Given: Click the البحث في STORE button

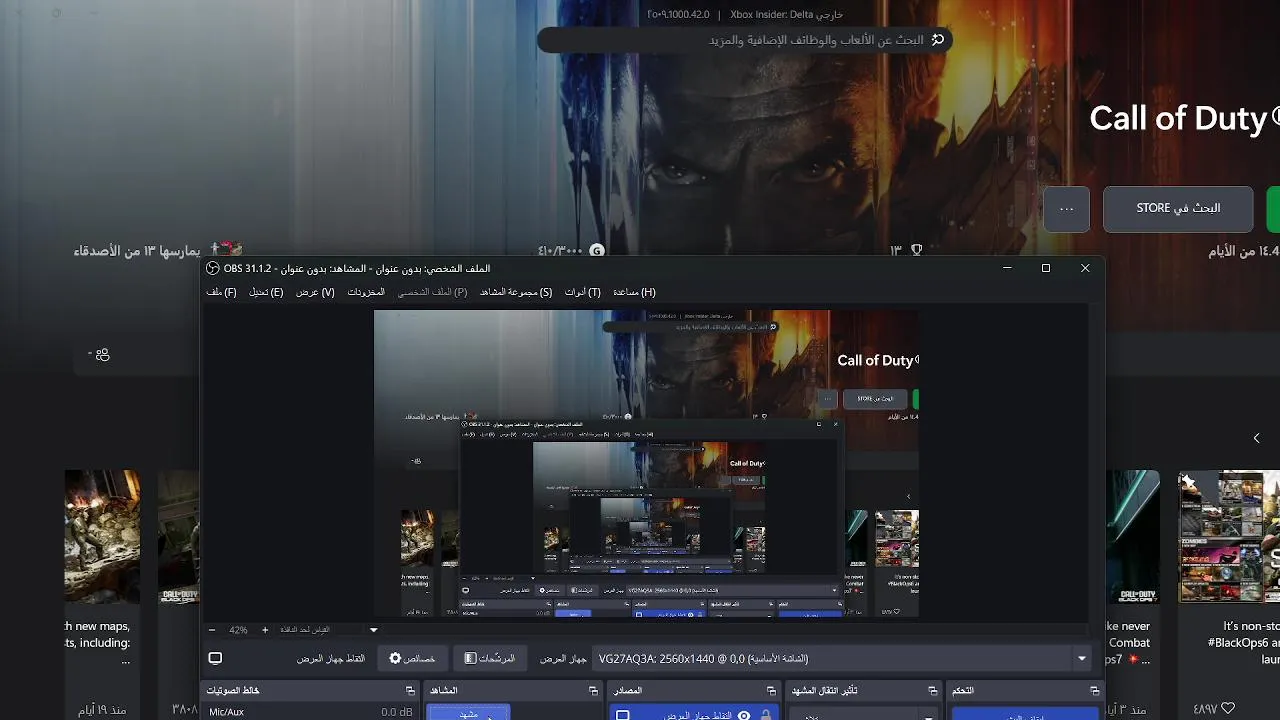Looking at the screenshot, I should [1178, 209].
